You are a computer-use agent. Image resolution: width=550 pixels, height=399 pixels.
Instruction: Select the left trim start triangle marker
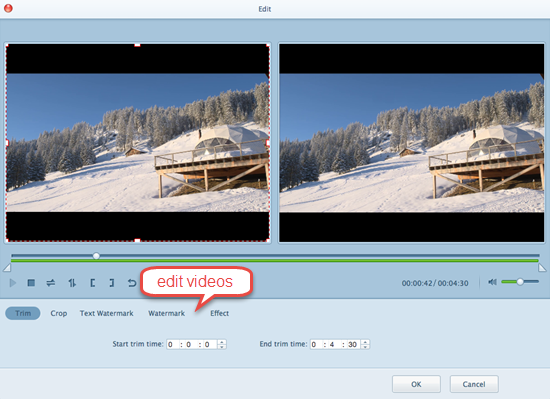(x=7, y=268)
